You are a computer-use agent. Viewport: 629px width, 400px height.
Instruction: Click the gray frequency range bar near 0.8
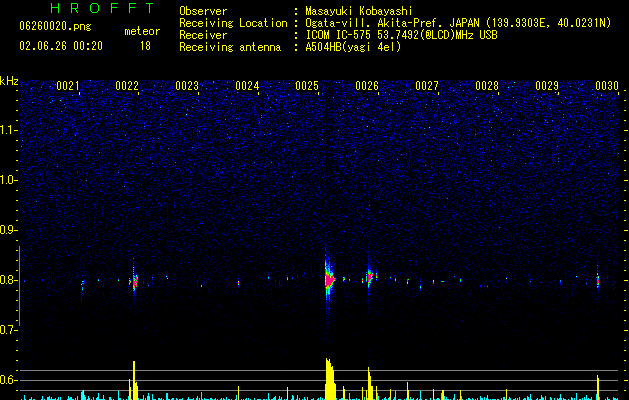(x=19, y=286)
